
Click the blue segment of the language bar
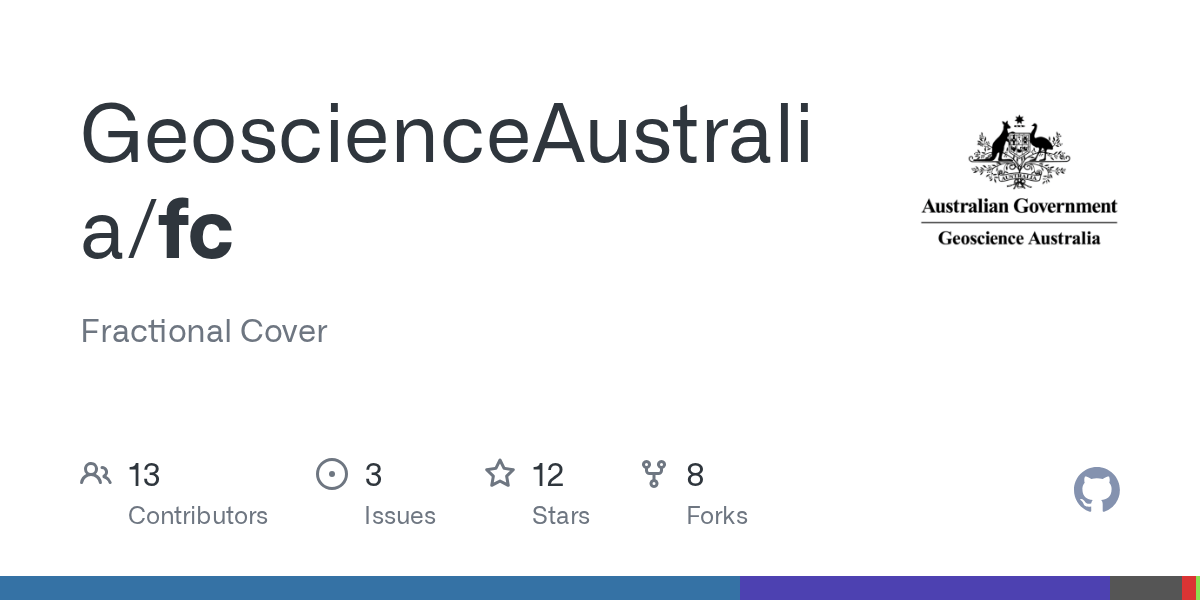point(370,588)
